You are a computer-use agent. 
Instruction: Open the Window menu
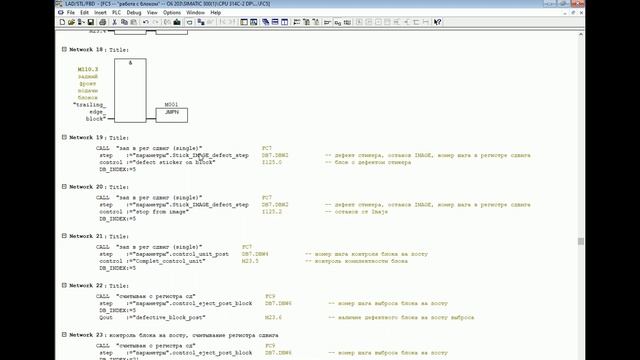(x=196, y=13)
